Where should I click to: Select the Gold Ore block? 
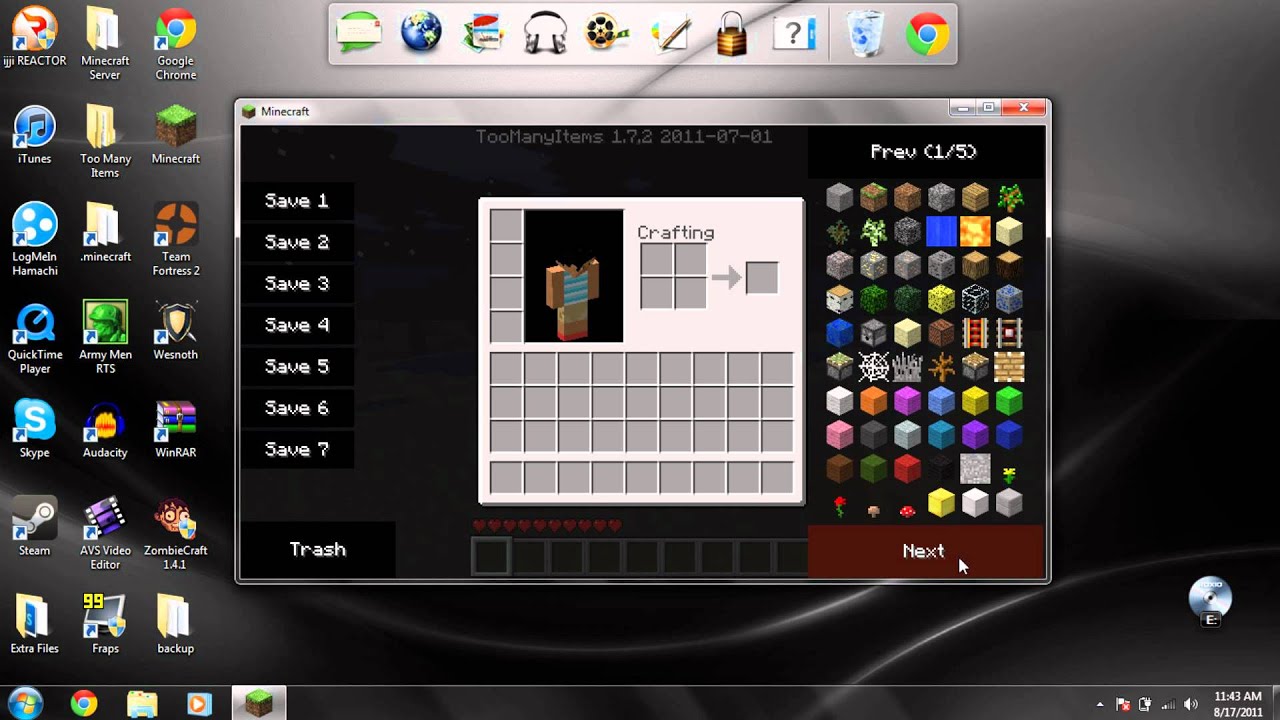(x=873, y=265)
